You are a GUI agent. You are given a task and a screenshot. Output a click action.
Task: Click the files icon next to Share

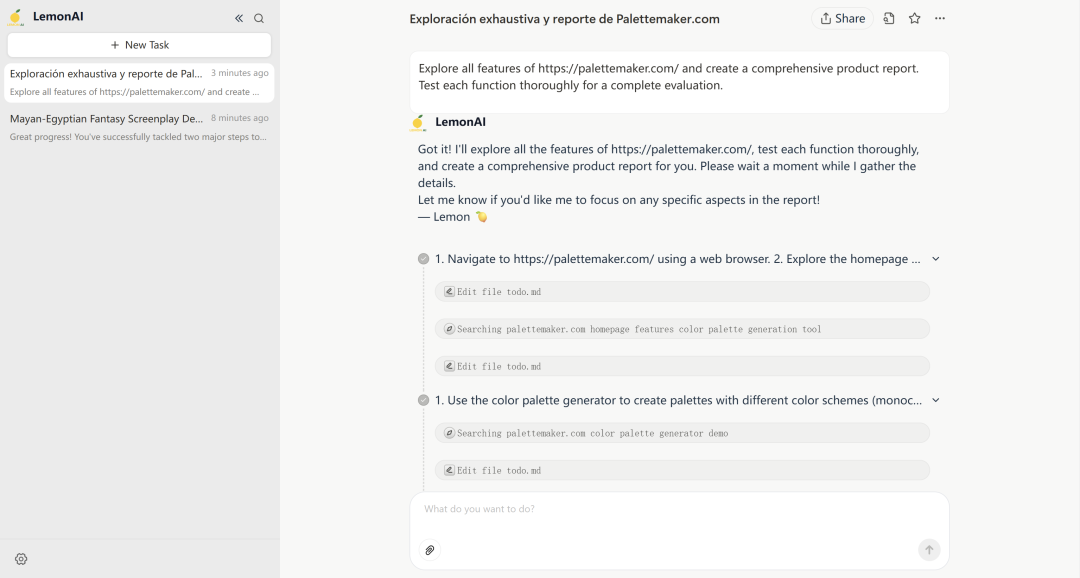(889, 18)
